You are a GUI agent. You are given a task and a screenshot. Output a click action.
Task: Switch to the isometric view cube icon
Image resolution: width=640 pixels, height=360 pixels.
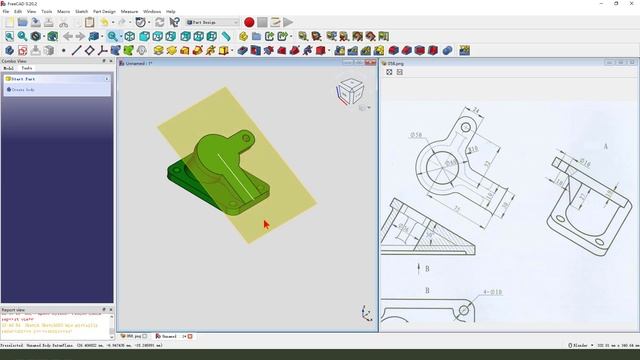click(130, 36)
